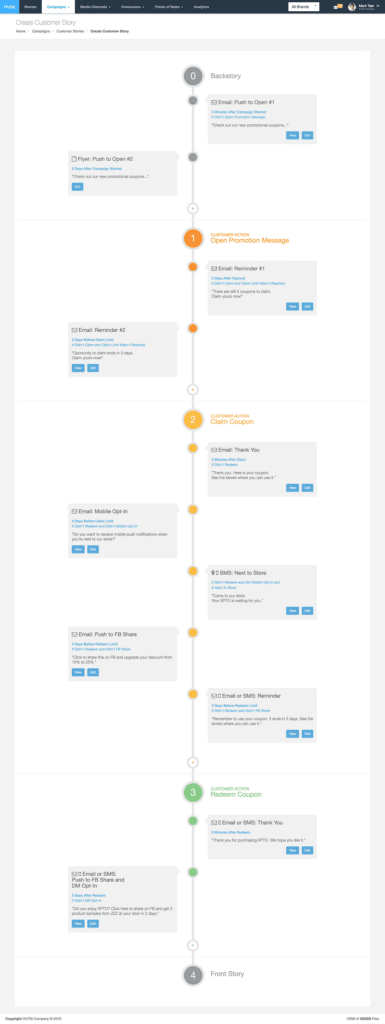Screen dimensions: 385x1024
Task: Click the plus circle below the Redeem Coupon section
Action: pos(192,944)
